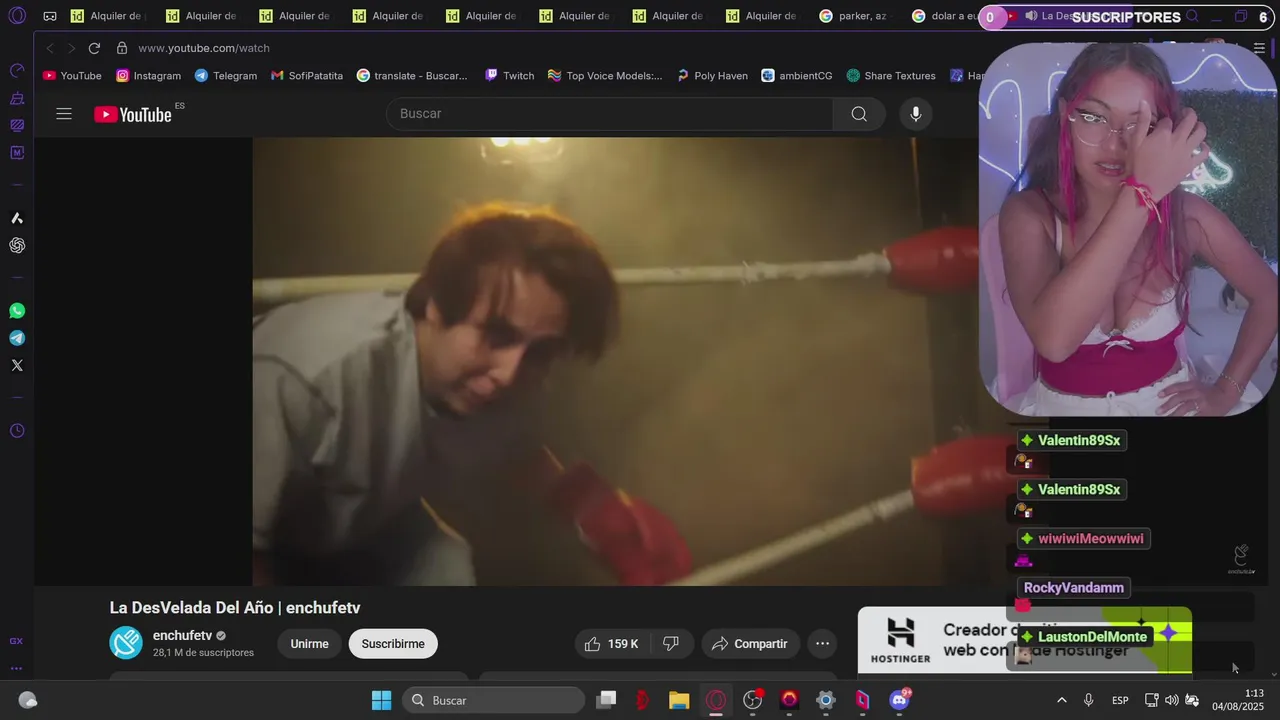Open ChatGPT from the sidebar

[17, 245]
